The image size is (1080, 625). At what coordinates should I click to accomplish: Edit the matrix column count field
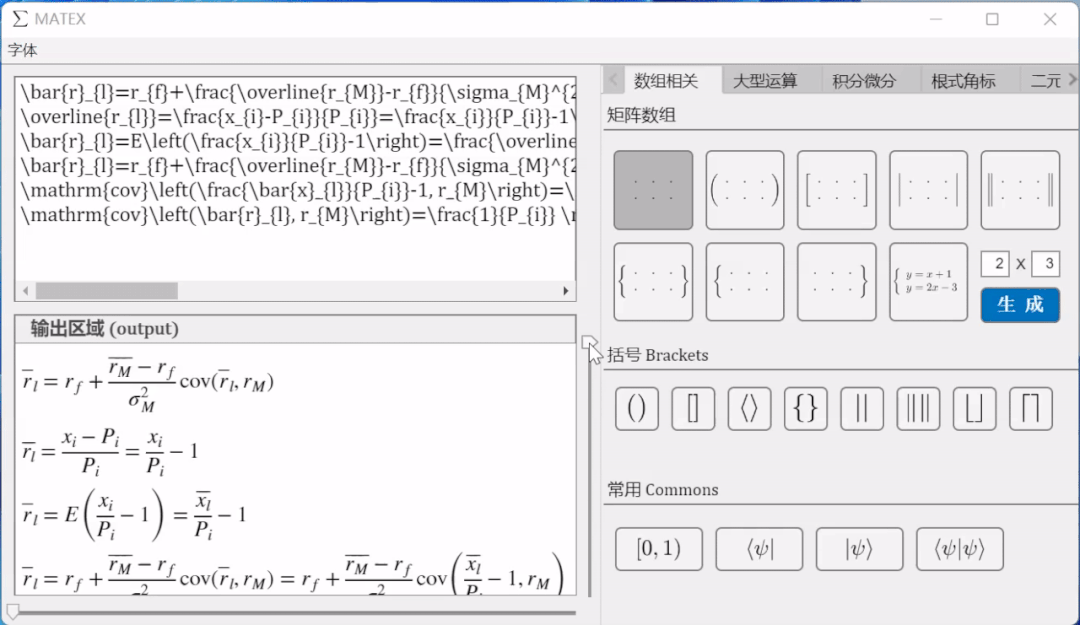[x=1046, y=263]
